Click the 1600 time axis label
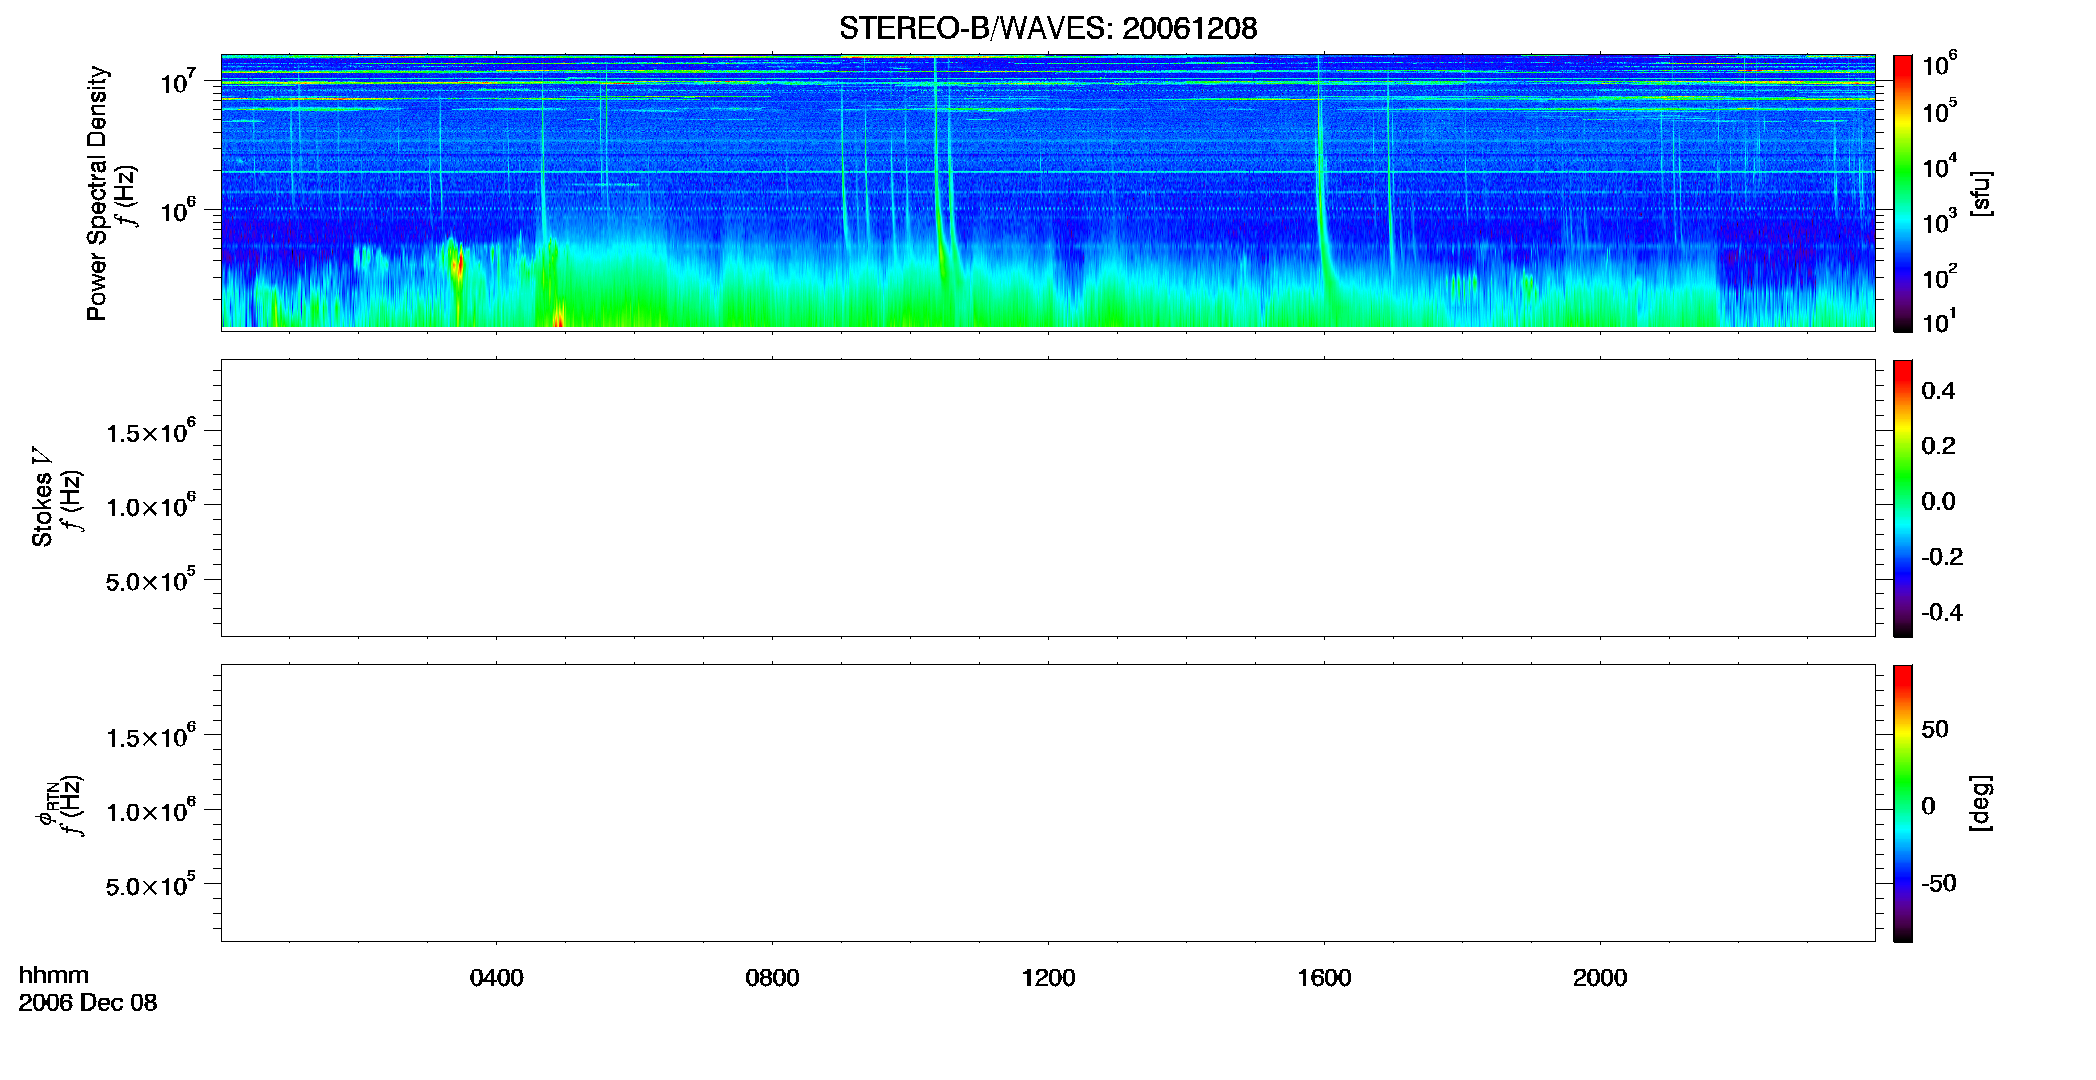The image size is (2096, 1080). [1324, 978]
